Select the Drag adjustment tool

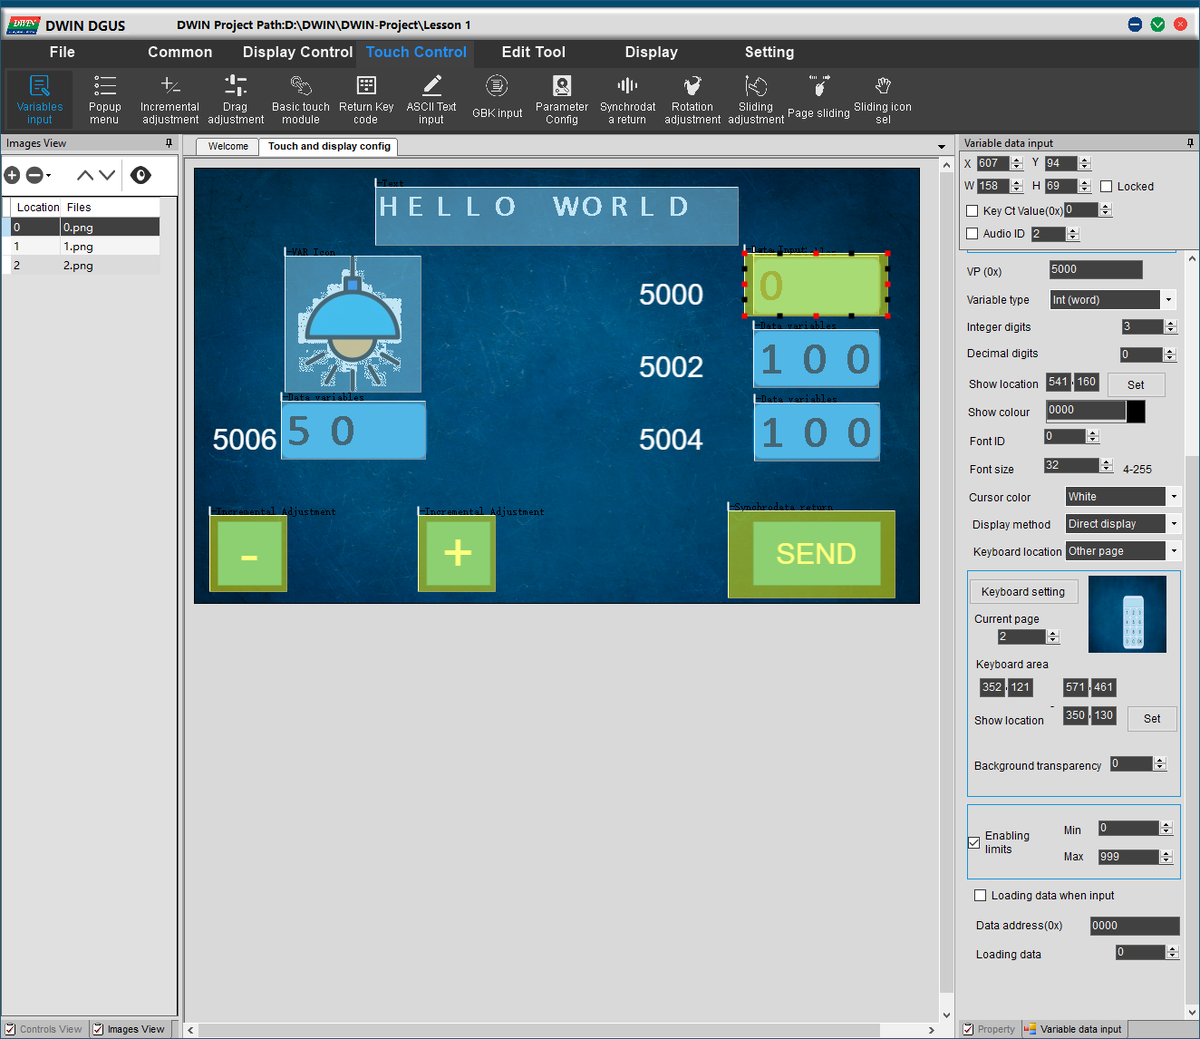point(236,99)
